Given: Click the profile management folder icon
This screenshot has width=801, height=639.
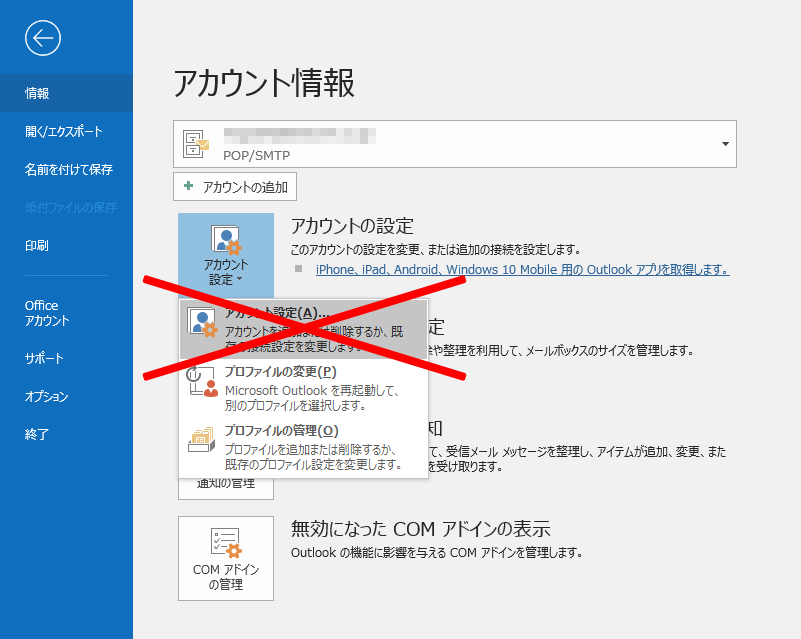Looking at the screenshot, I should point(202,440).
